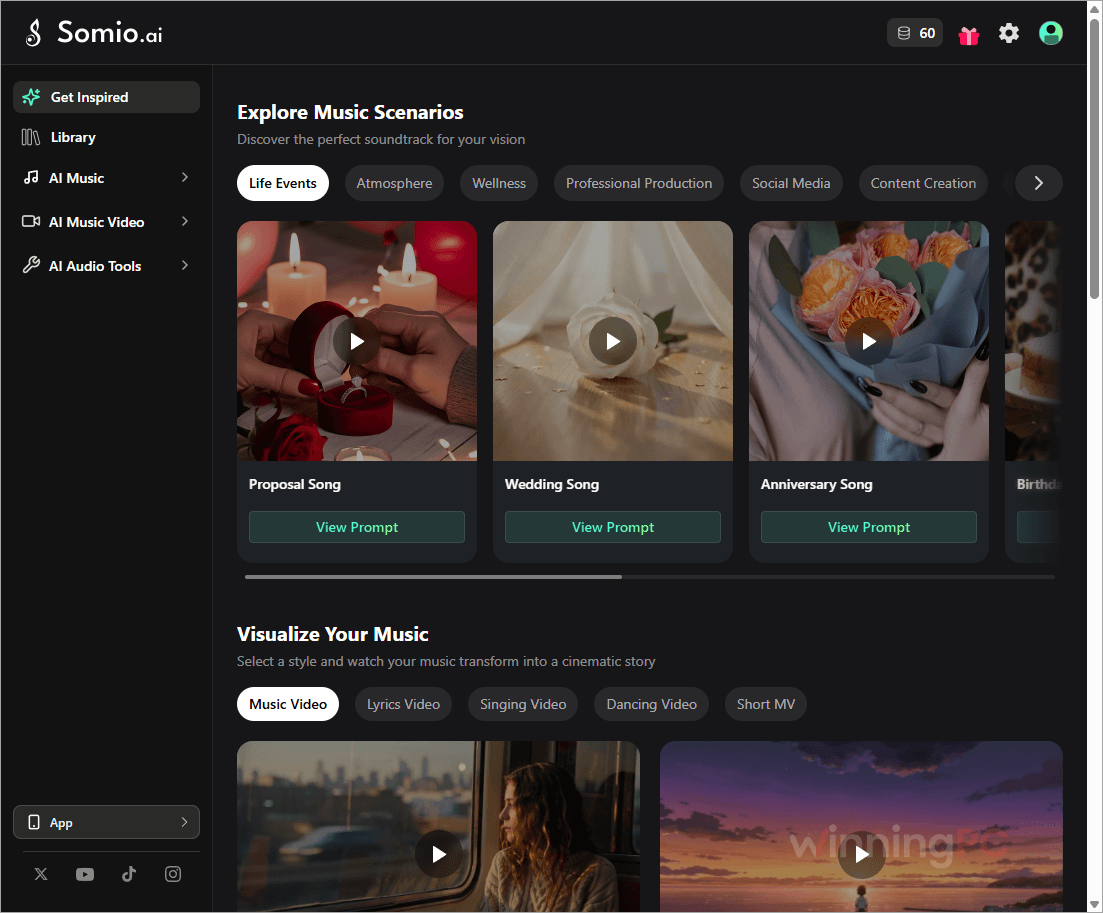The height and width of the screenshot is (913, 1103).
Task: Expand the AI Music Video chevron
Action: tap(184, 222)
